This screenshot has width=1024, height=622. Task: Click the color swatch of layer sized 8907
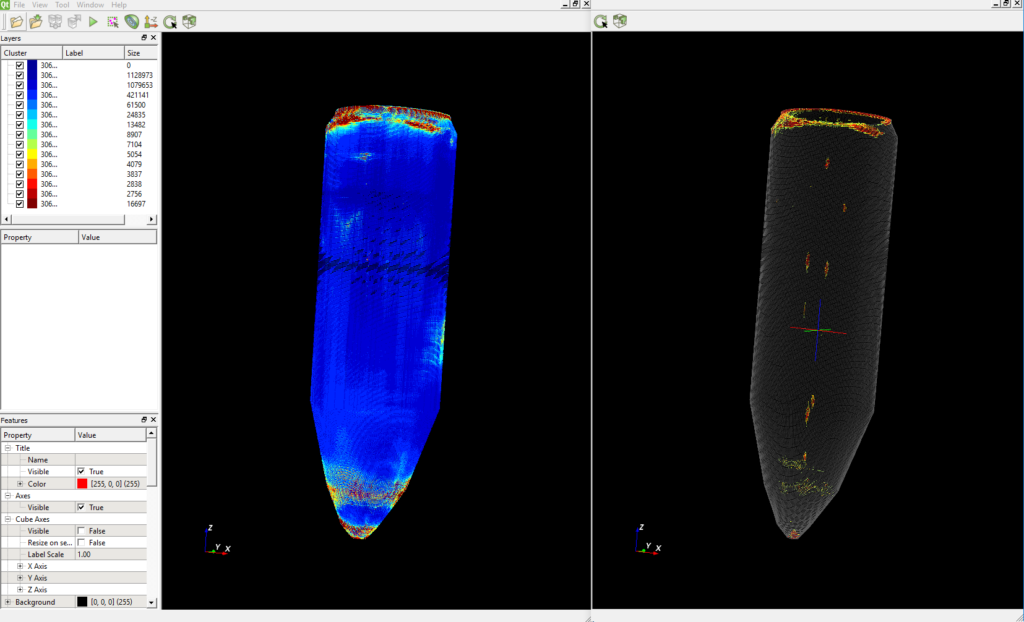click(32, 135)
